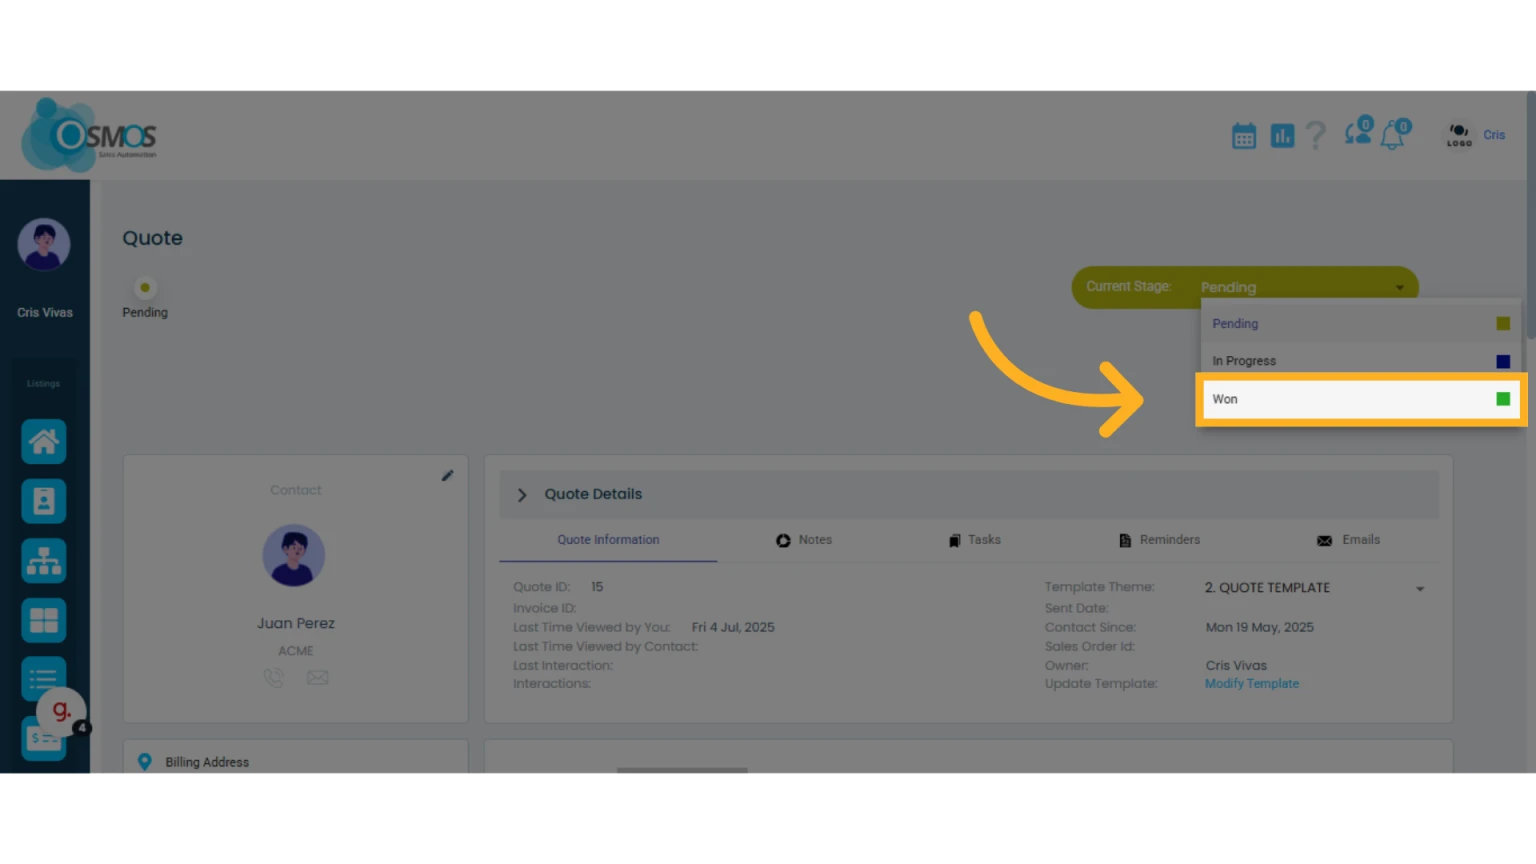Call Juan Perez via phone icon
Viewport: 1536px width, 864px height.
point(274,678)
